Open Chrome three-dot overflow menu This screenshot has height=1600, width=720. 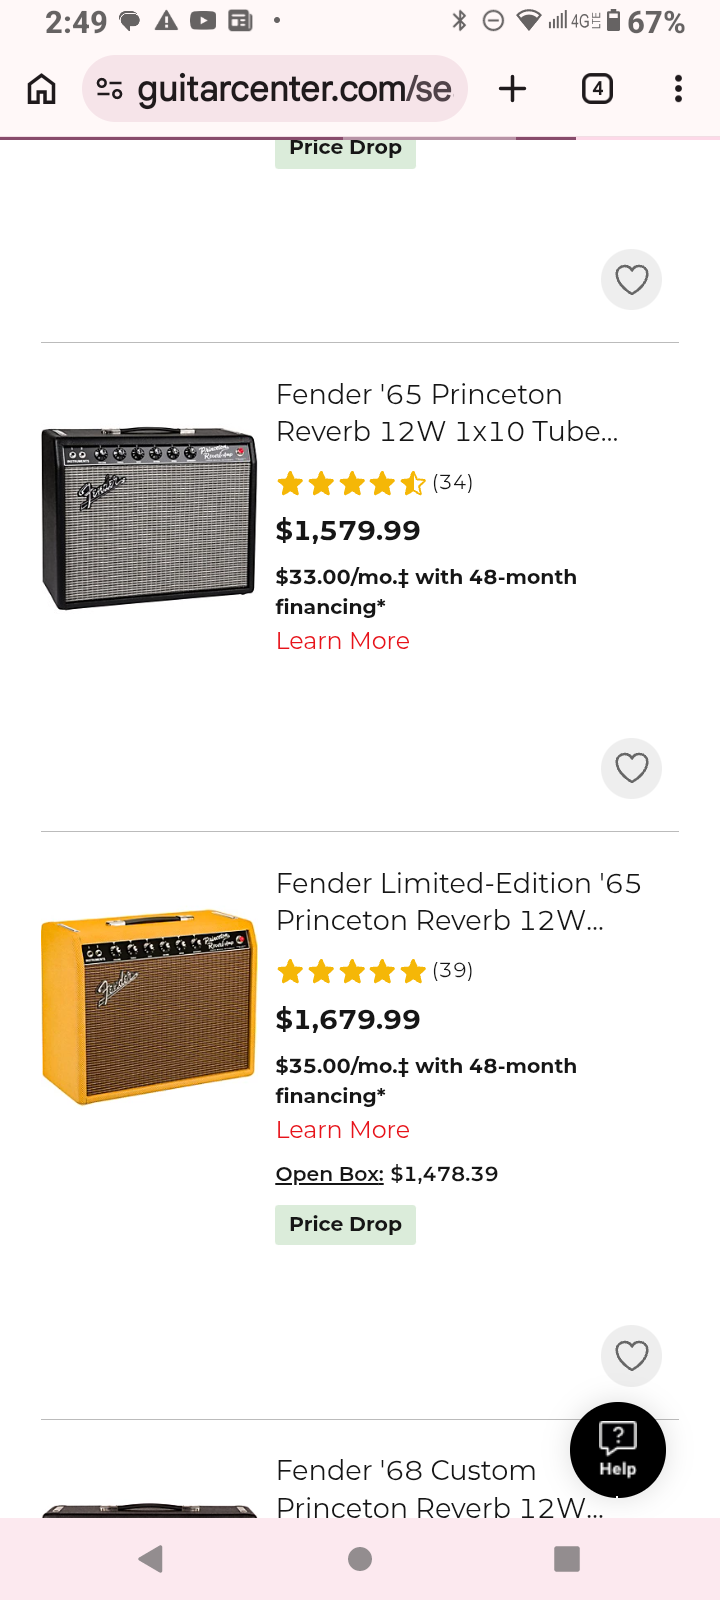678,89
